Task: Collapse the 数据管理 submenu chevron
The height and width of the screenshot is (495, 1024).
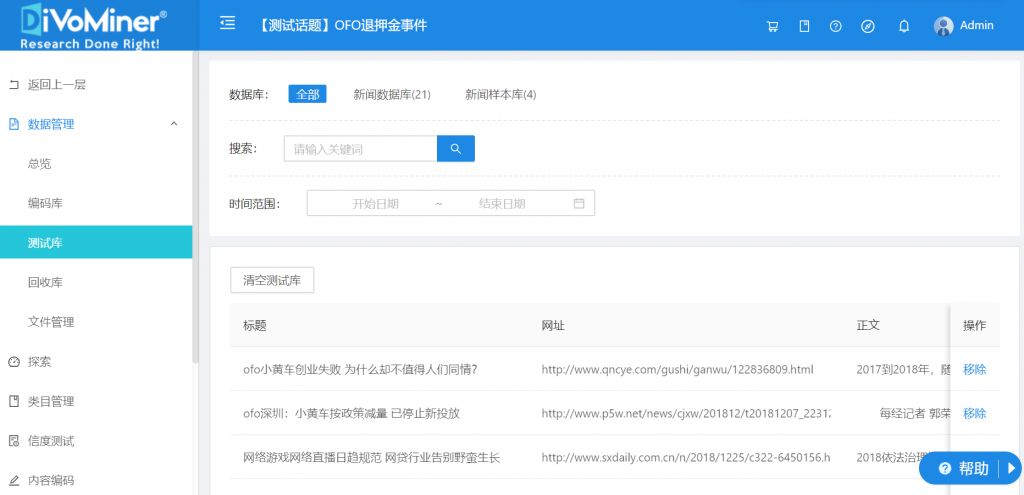Action: (174, 123)
